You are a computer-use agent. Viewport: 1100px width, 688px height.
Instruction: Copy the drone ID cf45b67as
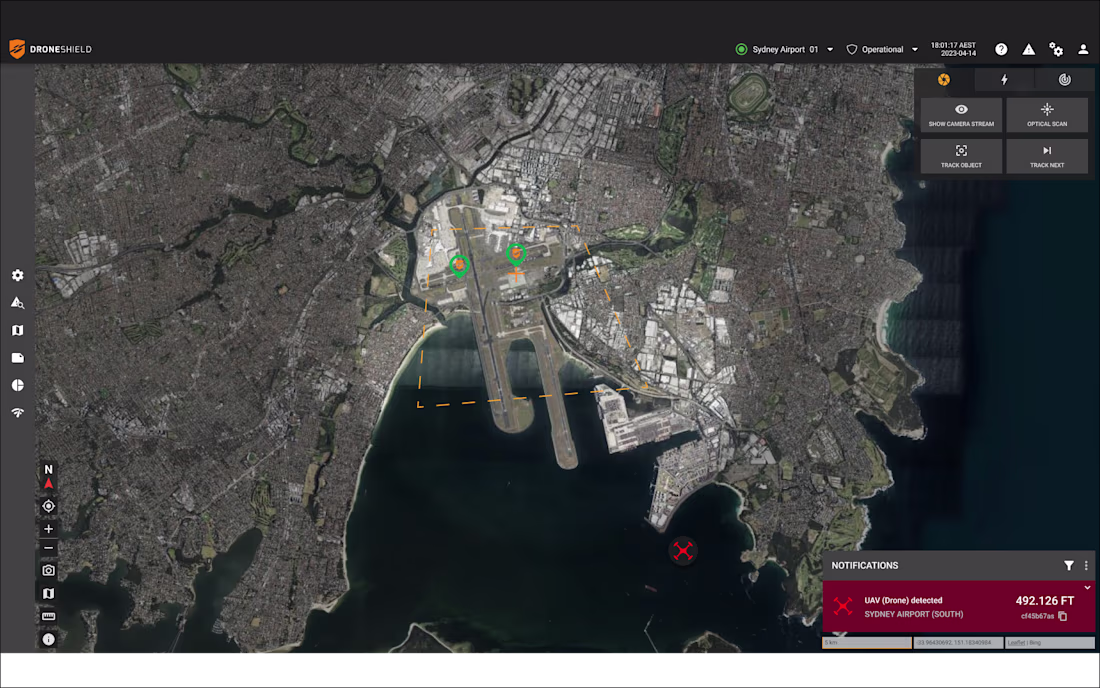point(1063,616)
